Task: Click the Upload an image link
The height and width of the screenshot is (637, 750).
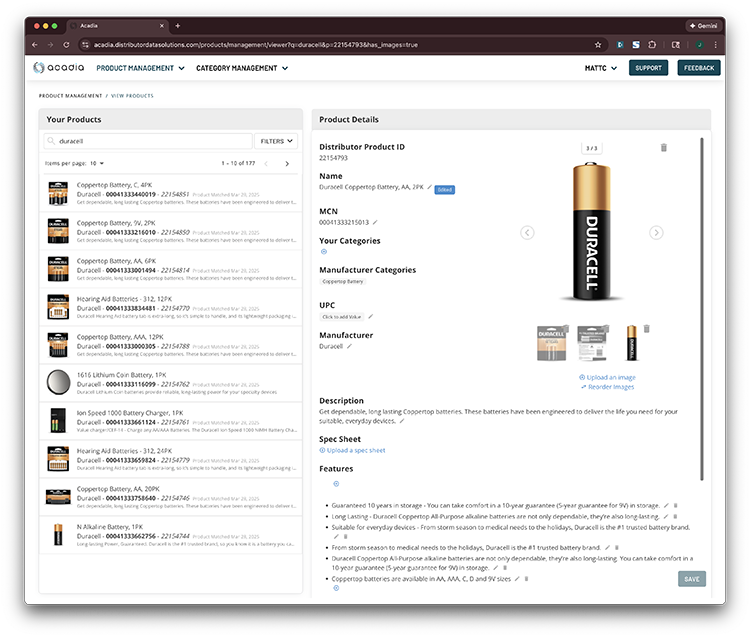Action: coord(607,377)
